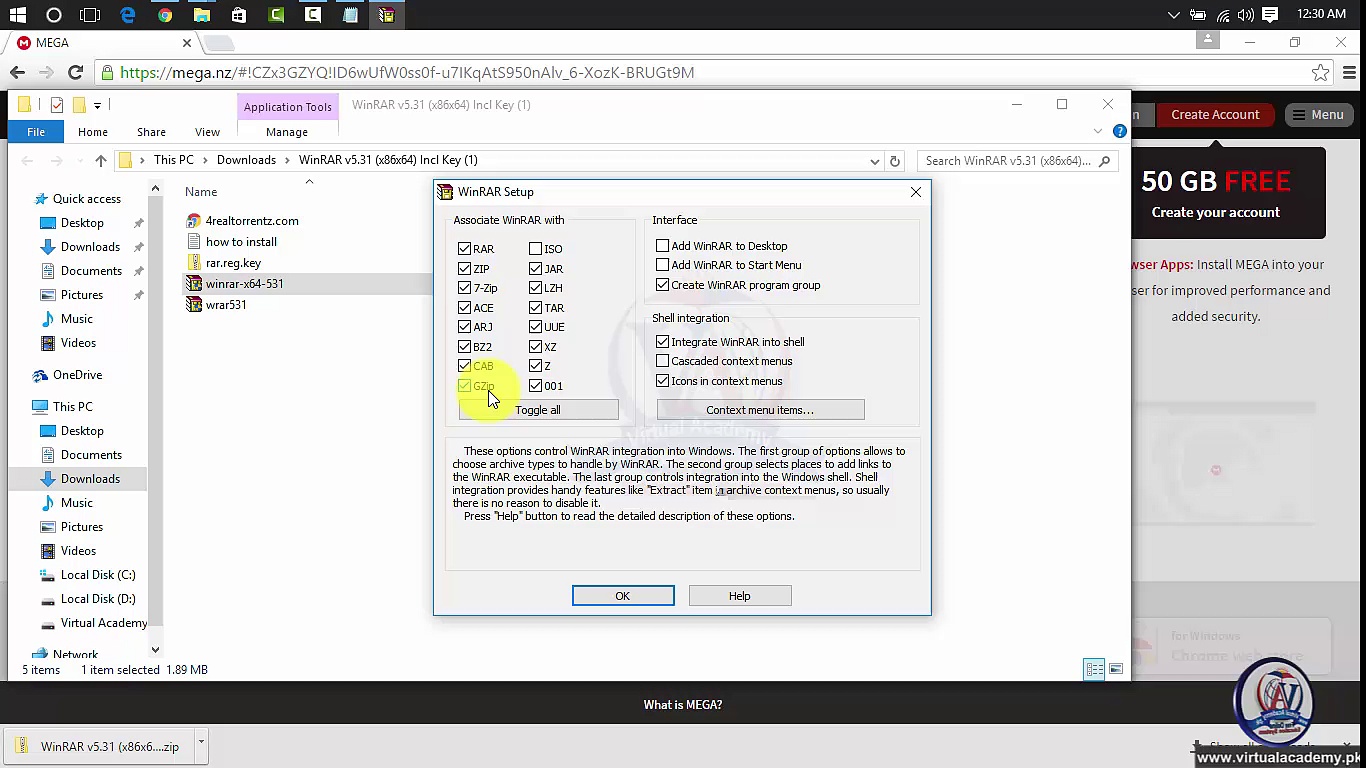Screen dimensions: 1366x768
Task: Click the WinRAR setup icon on taskbar
Action: click(x=386, y=15)
